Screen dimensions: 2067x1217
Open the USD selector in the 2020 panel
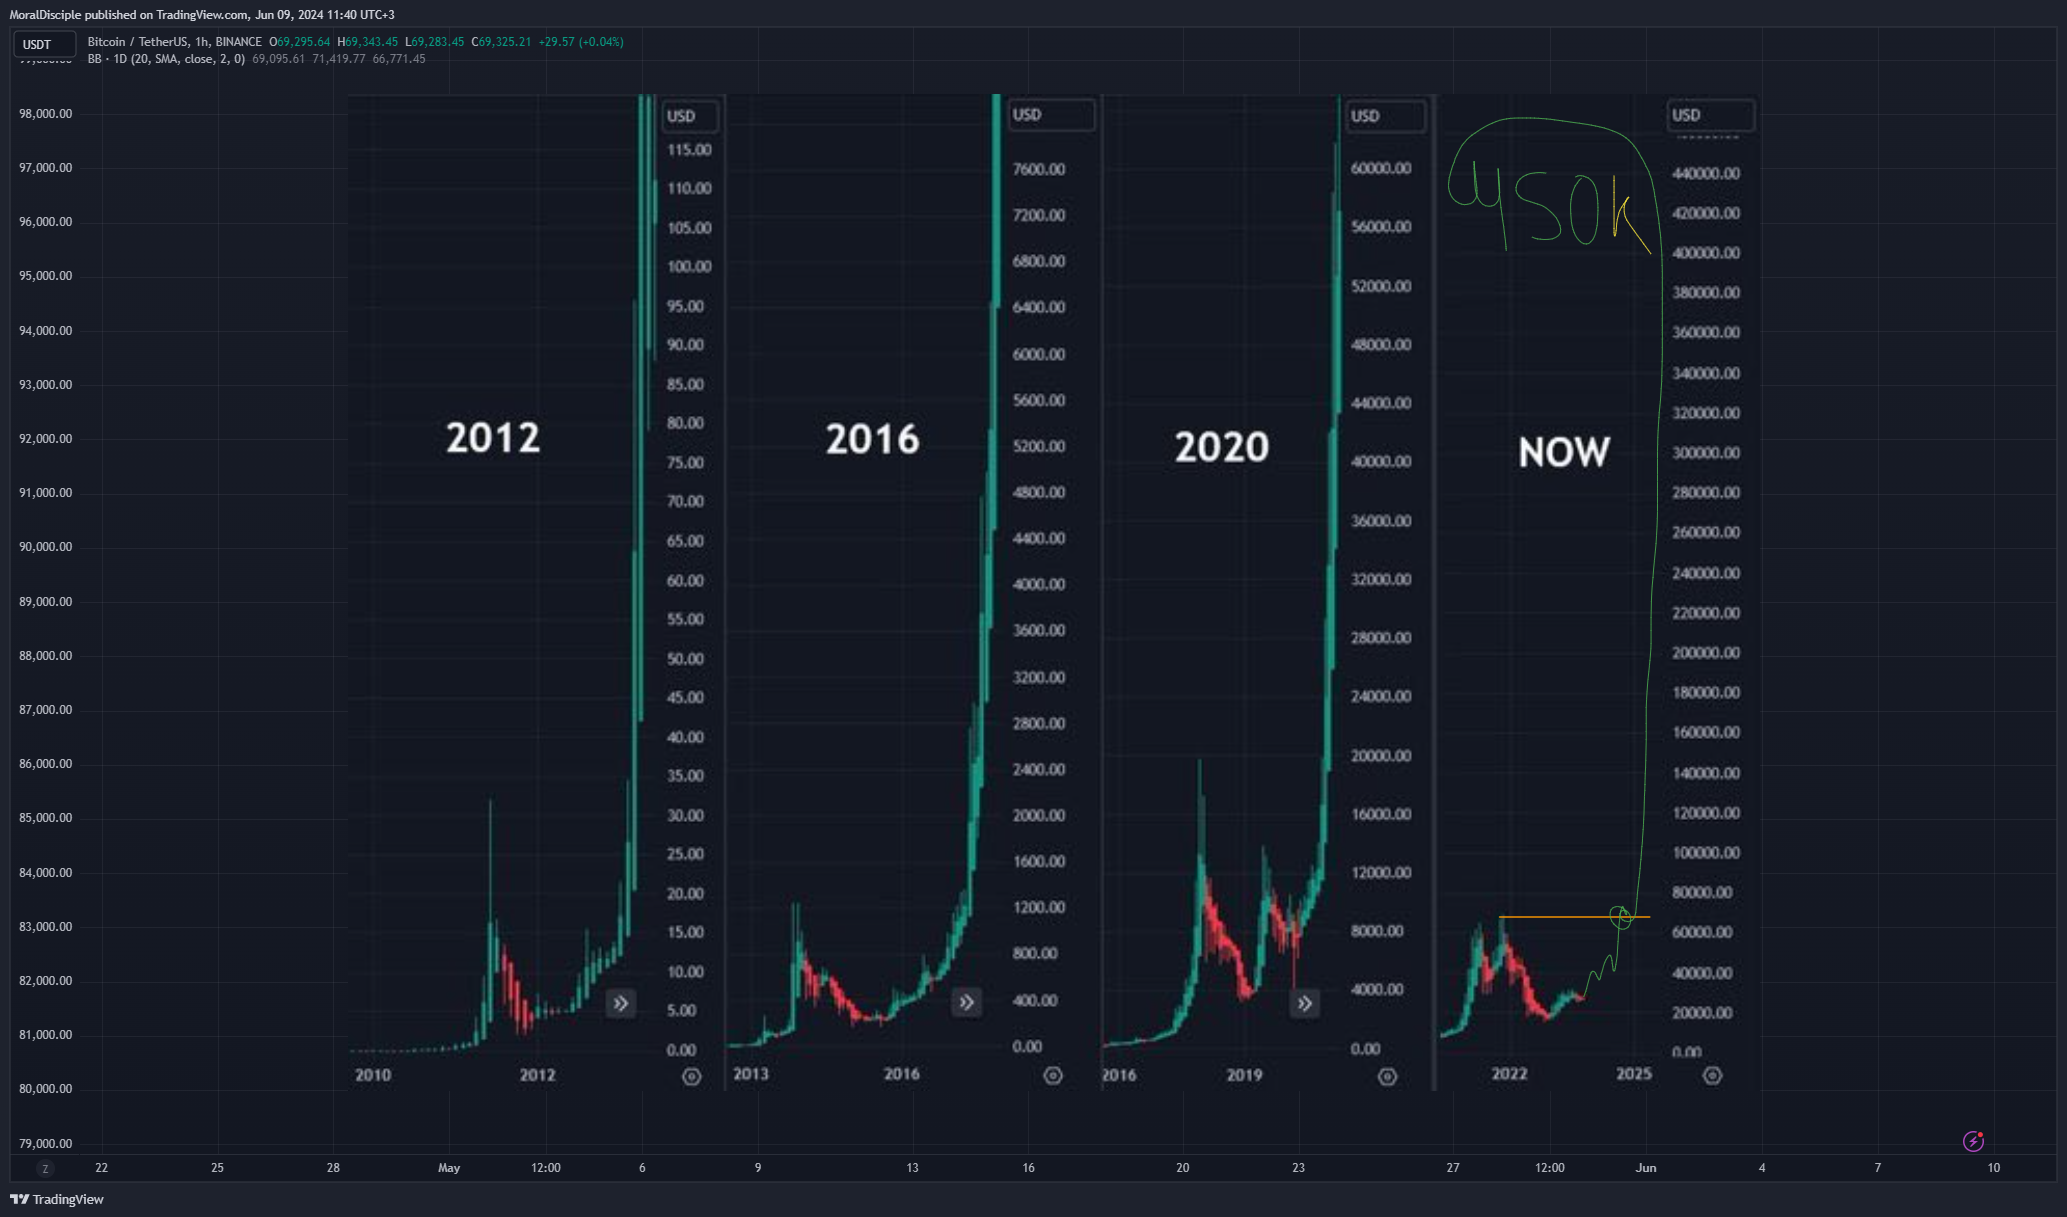pos(1386,116)
